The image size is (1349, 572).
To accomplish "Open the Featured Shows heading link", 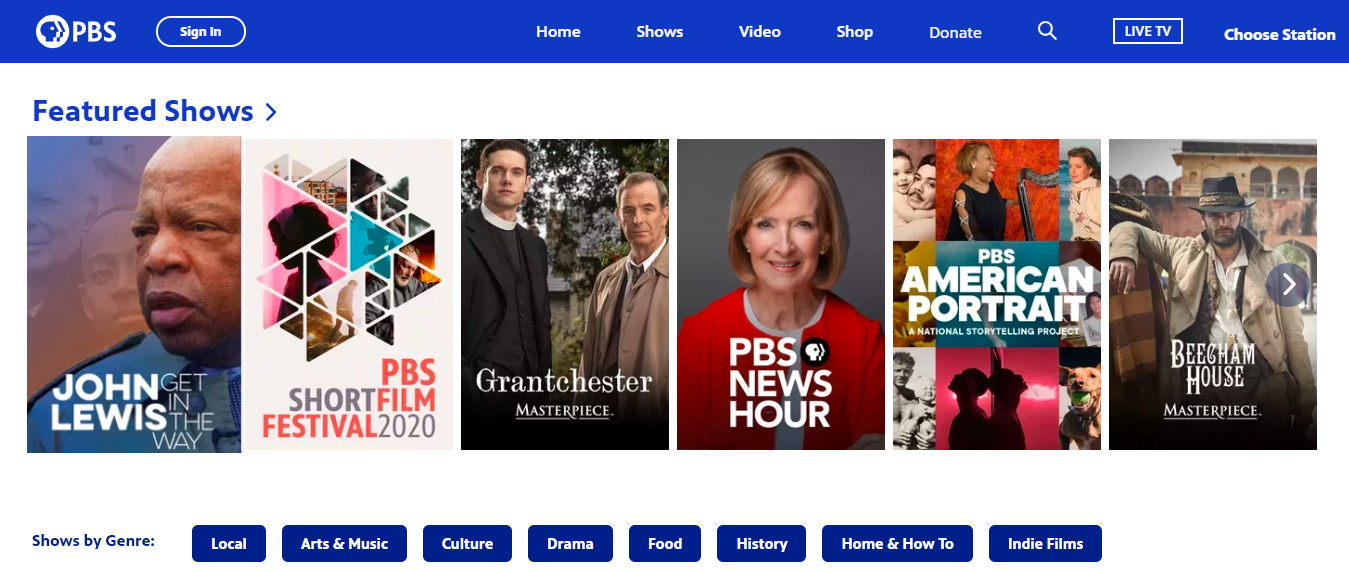I will [x=154, y=111].
